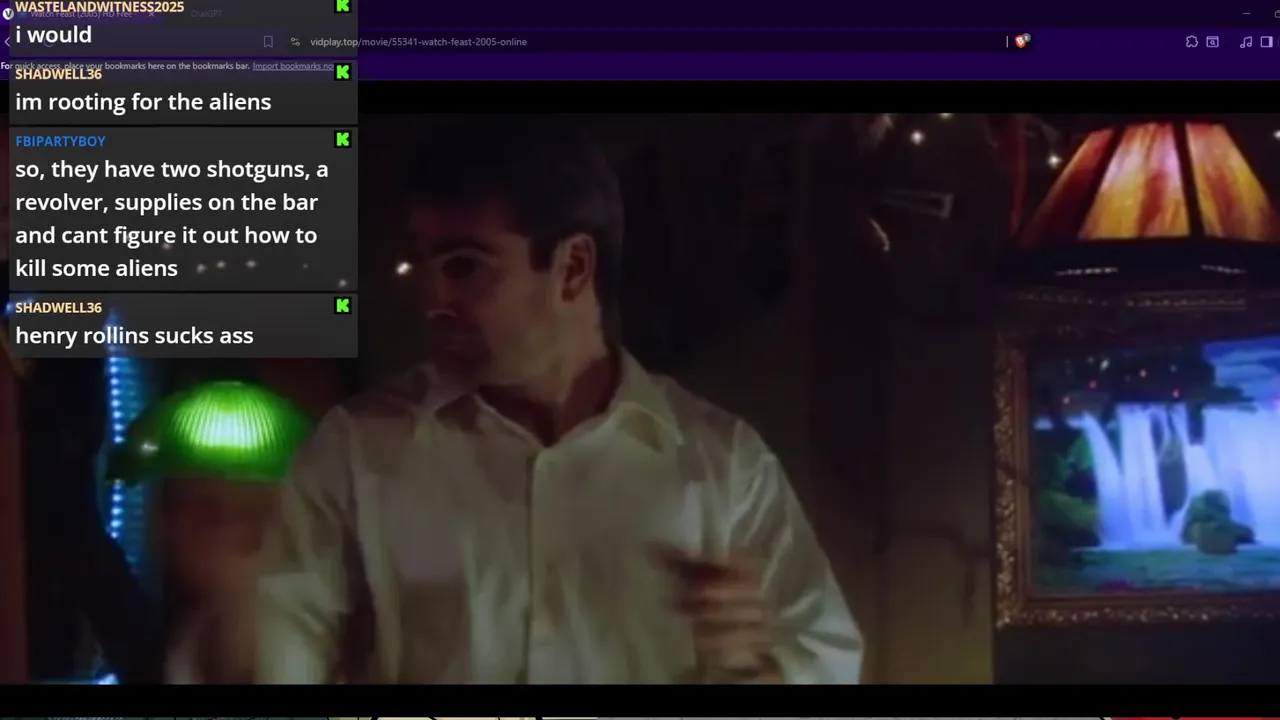The image size is (1280, 720).
Task: Open the Brave Playlist music note icon
Action: coord(1246,42)
